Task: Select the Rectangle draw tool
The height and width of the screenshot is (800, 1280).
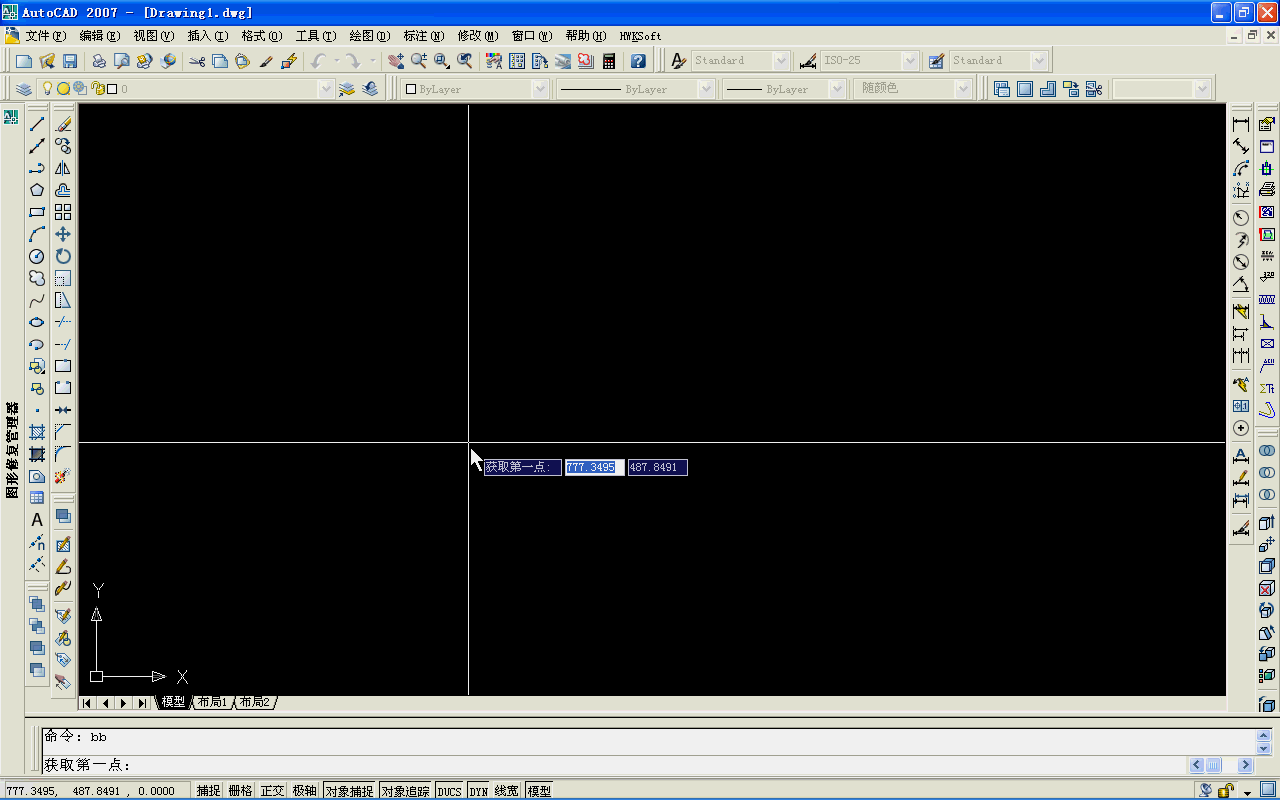Action: pyautogui.click(x=37, y=212)
